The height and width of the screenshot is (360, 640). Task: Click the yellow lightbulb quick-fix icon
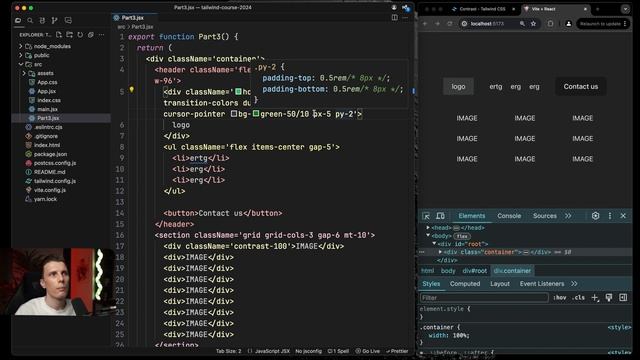tap(131, 89)
